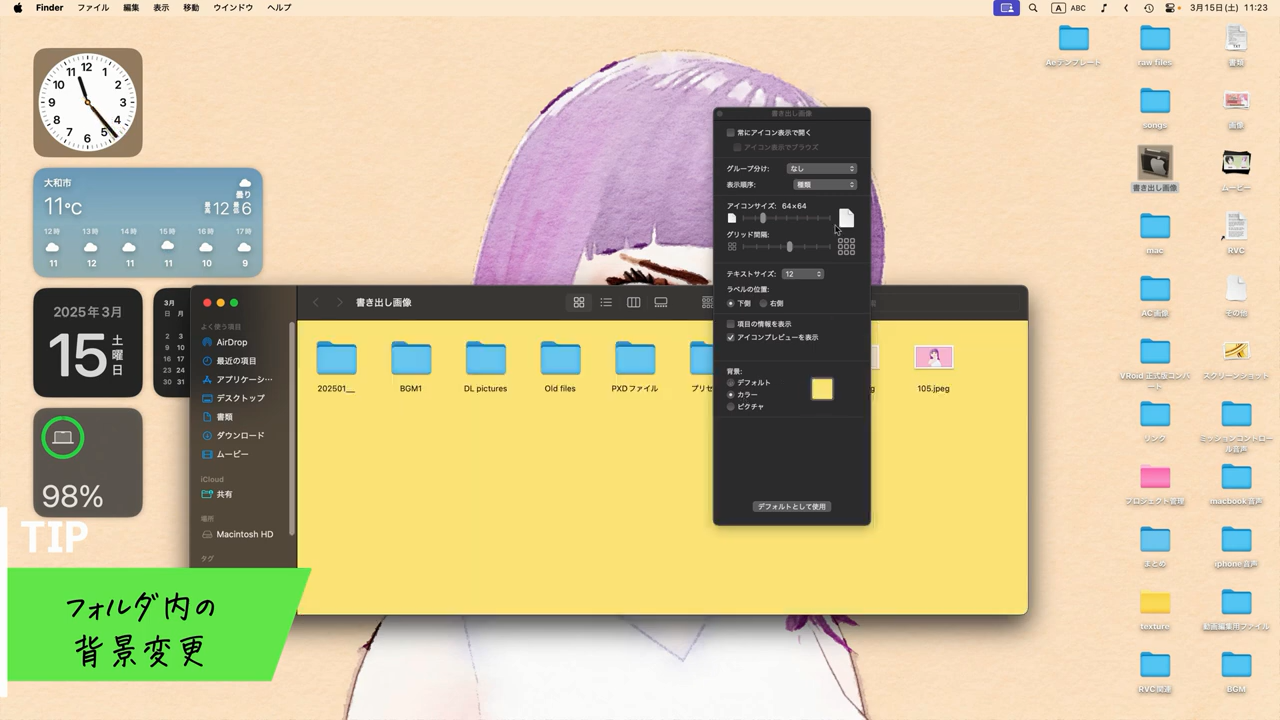Open the 編集 menu
Image resolution: width=1280 pixels, height=720 pixels.
coord(131,7)
